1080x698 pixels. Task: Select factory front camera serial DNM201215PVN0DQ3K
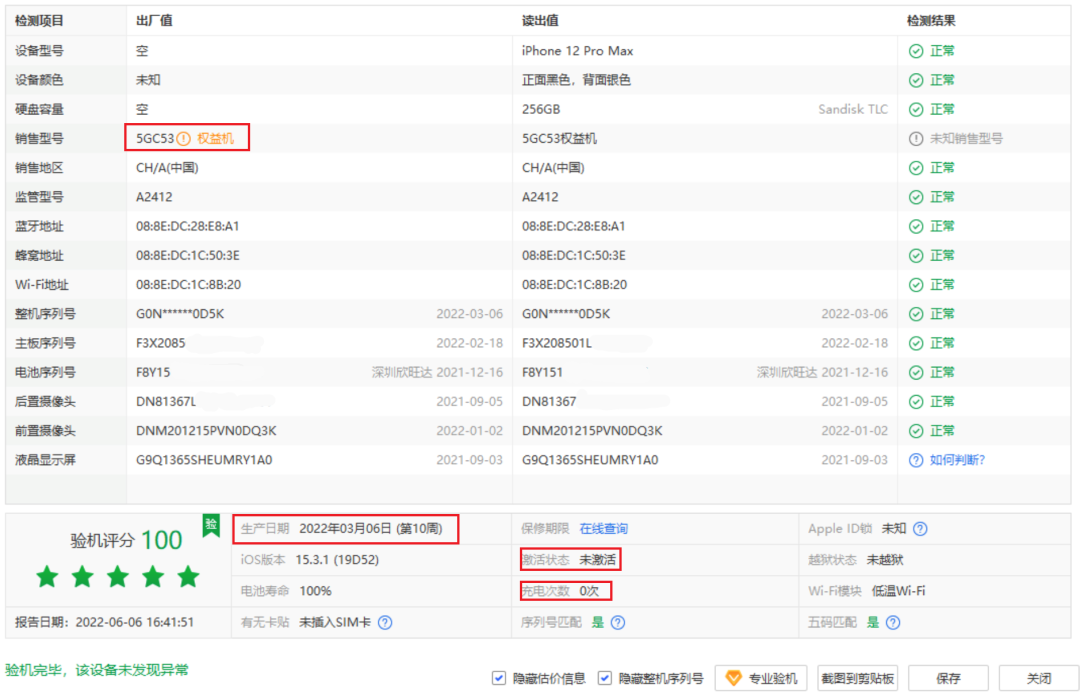[206, 431]
